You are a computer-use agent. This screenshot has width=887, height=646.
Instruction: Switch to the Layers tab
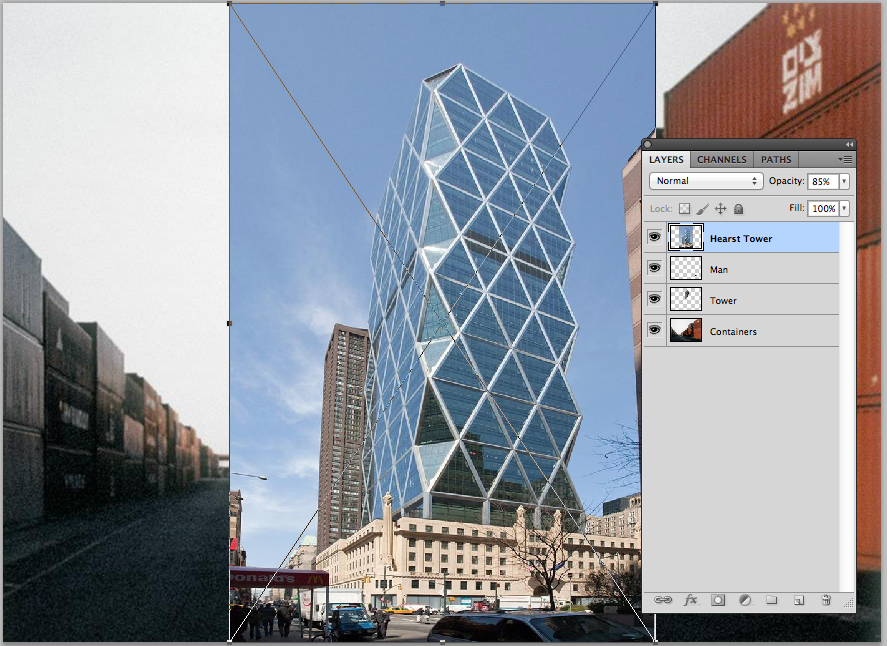(x=666, y=160)
